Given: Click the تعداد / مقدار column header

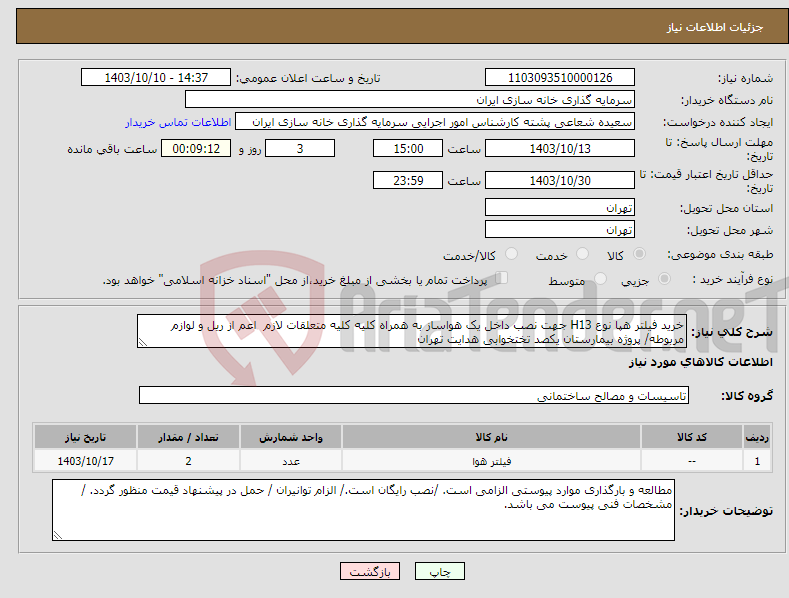Looking at the screenshot, I should click(188, 437).
